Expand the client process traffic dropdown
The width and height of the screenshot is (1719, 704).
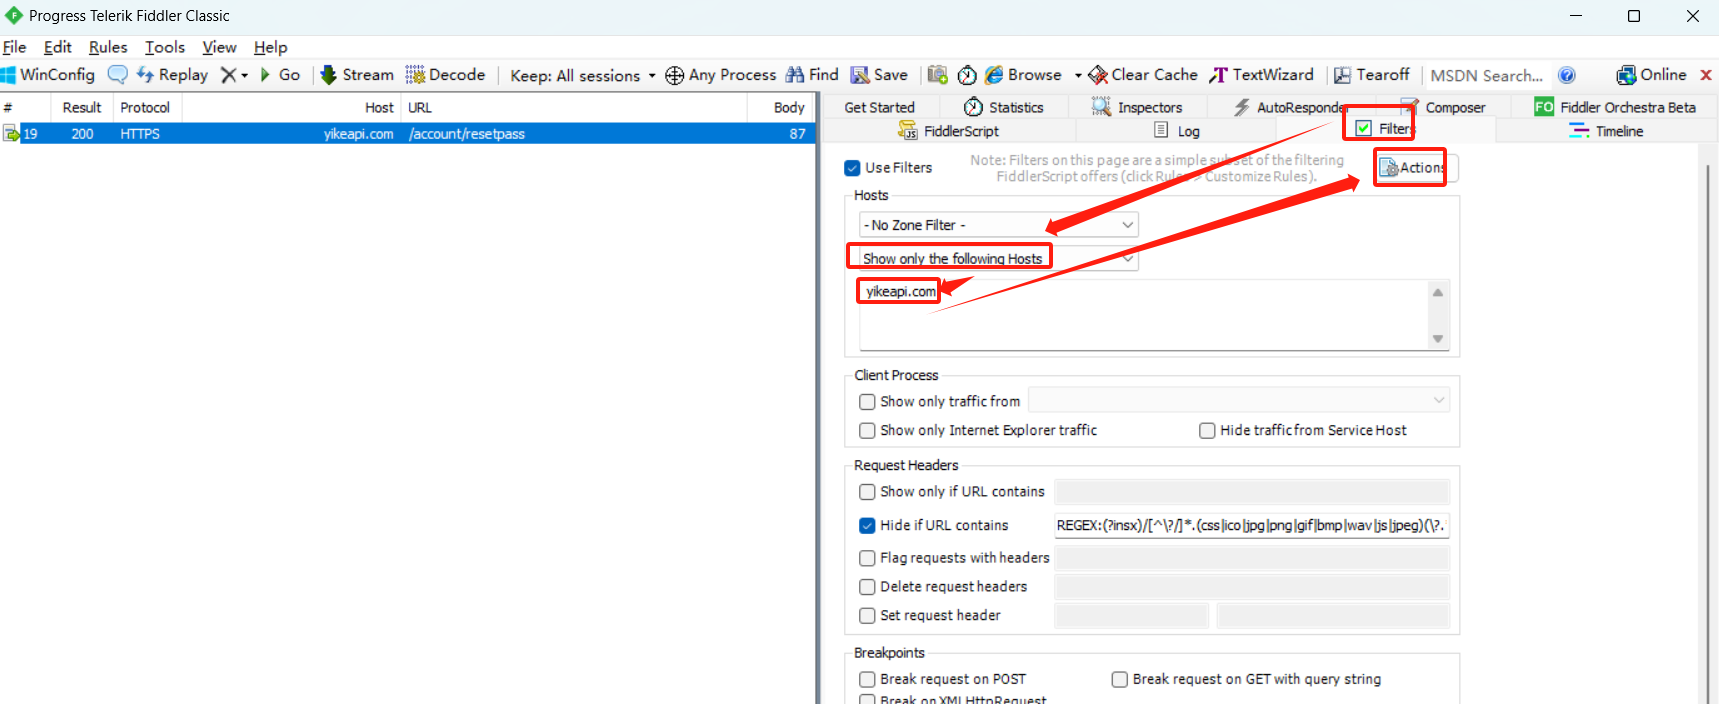click(x=1238, y=400)
